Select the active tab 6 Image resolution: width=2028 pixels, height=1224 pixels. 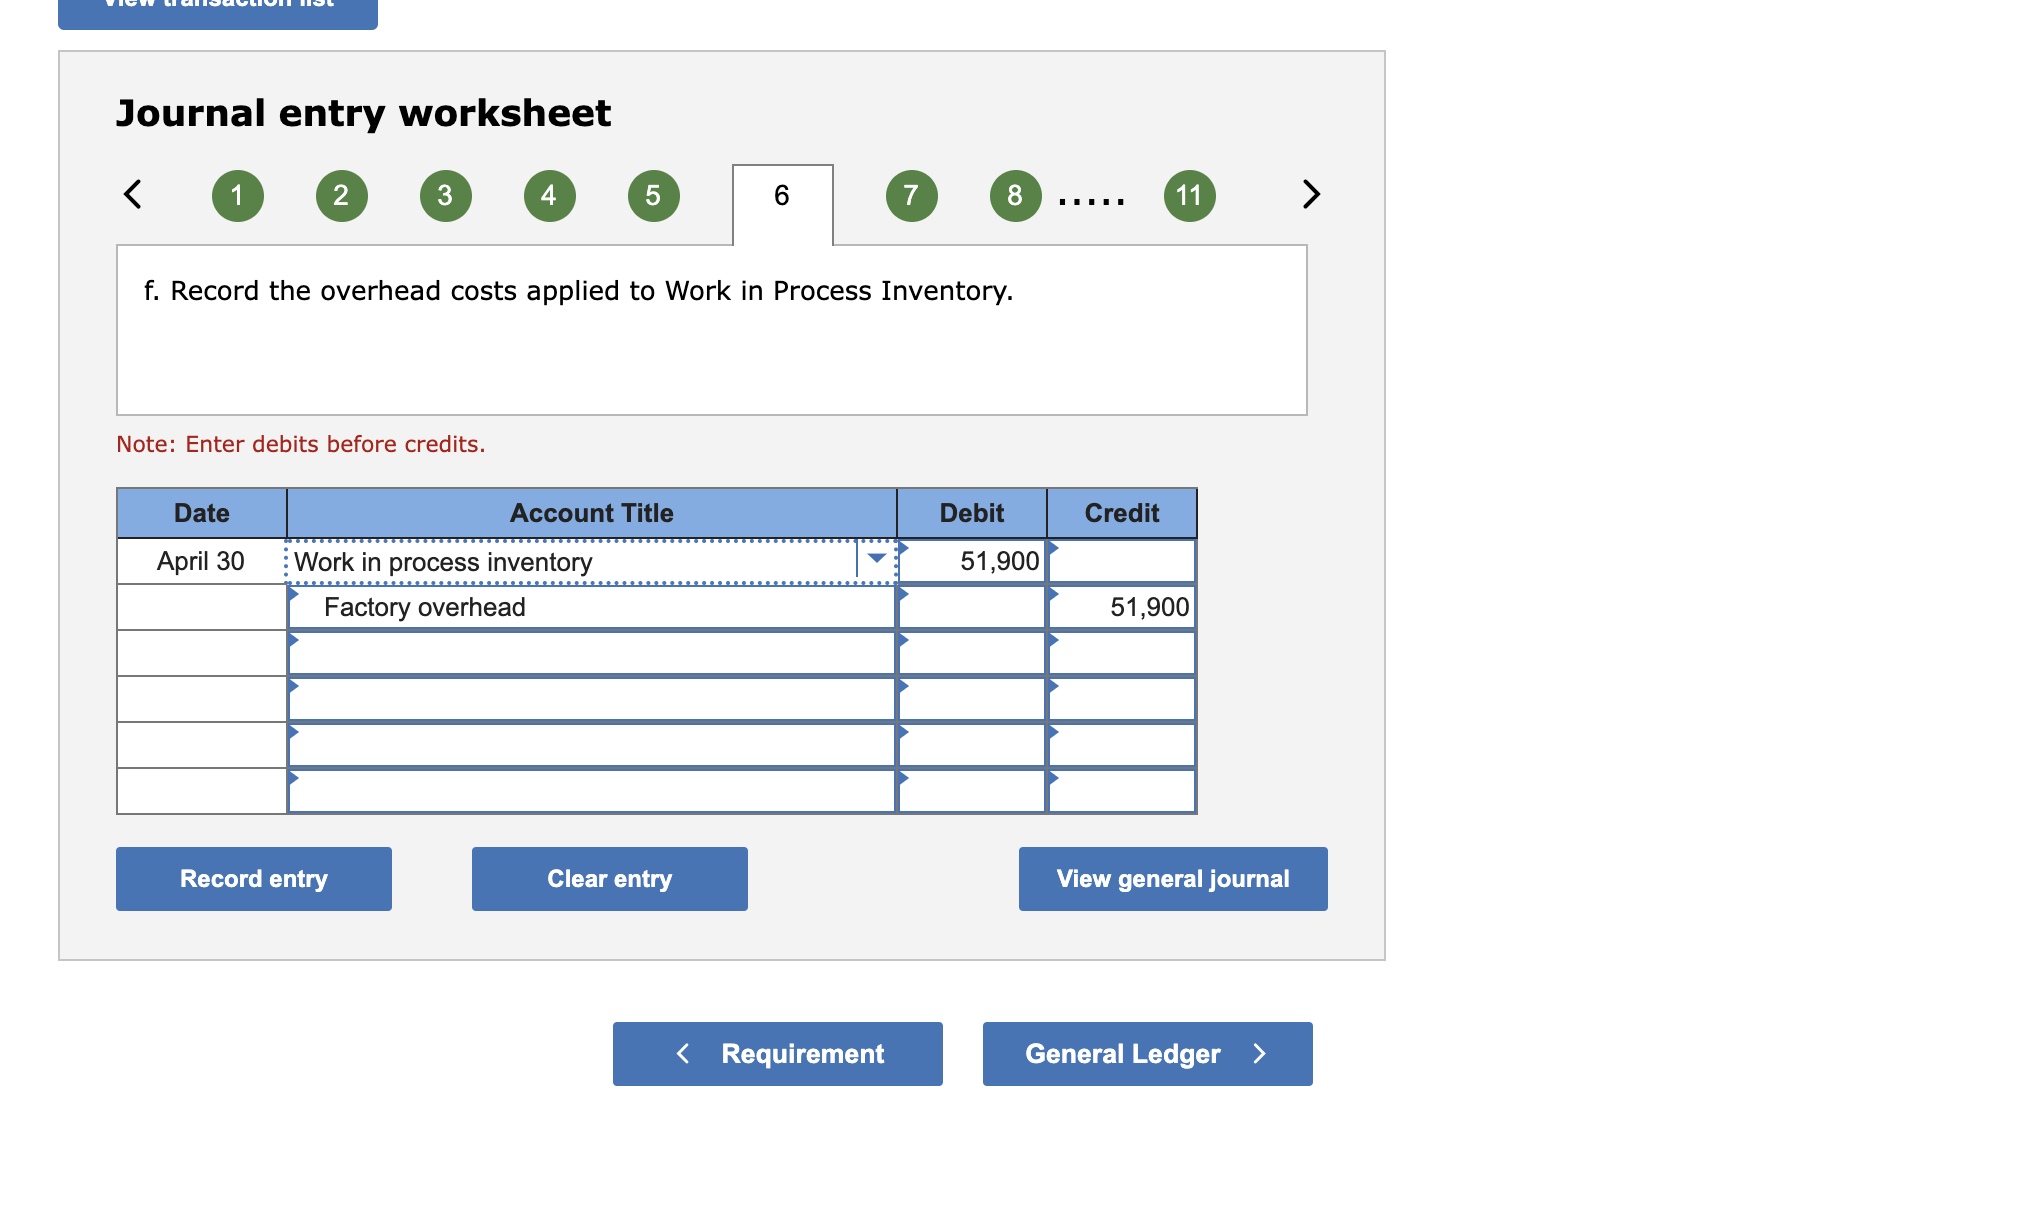tap(782, 196)
